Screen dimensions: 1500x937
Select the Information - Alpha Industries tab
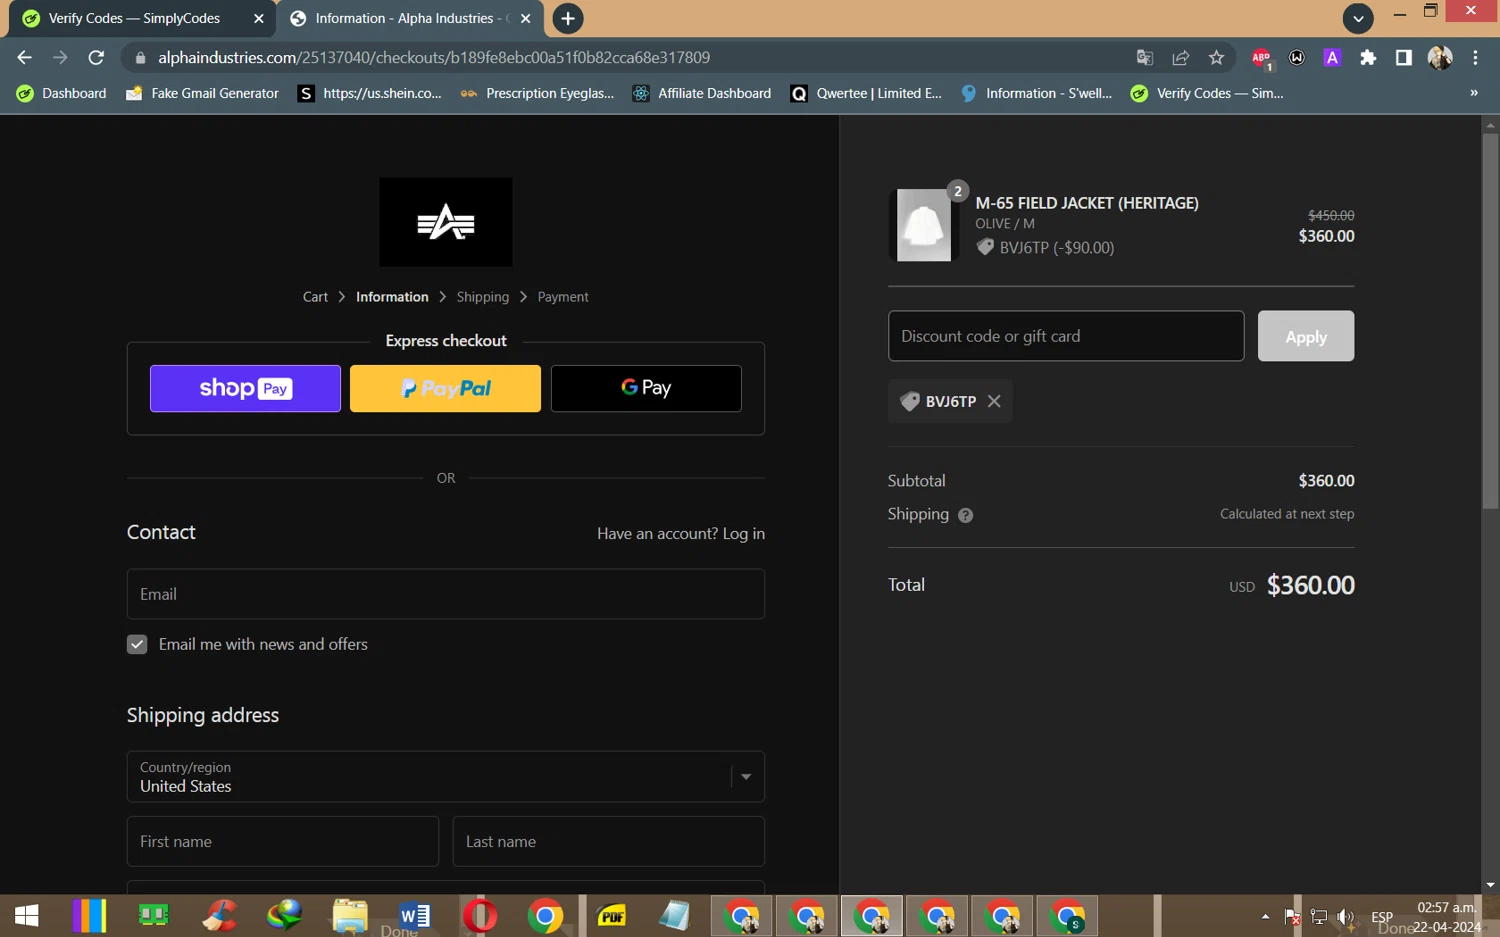tap(411, 18)
